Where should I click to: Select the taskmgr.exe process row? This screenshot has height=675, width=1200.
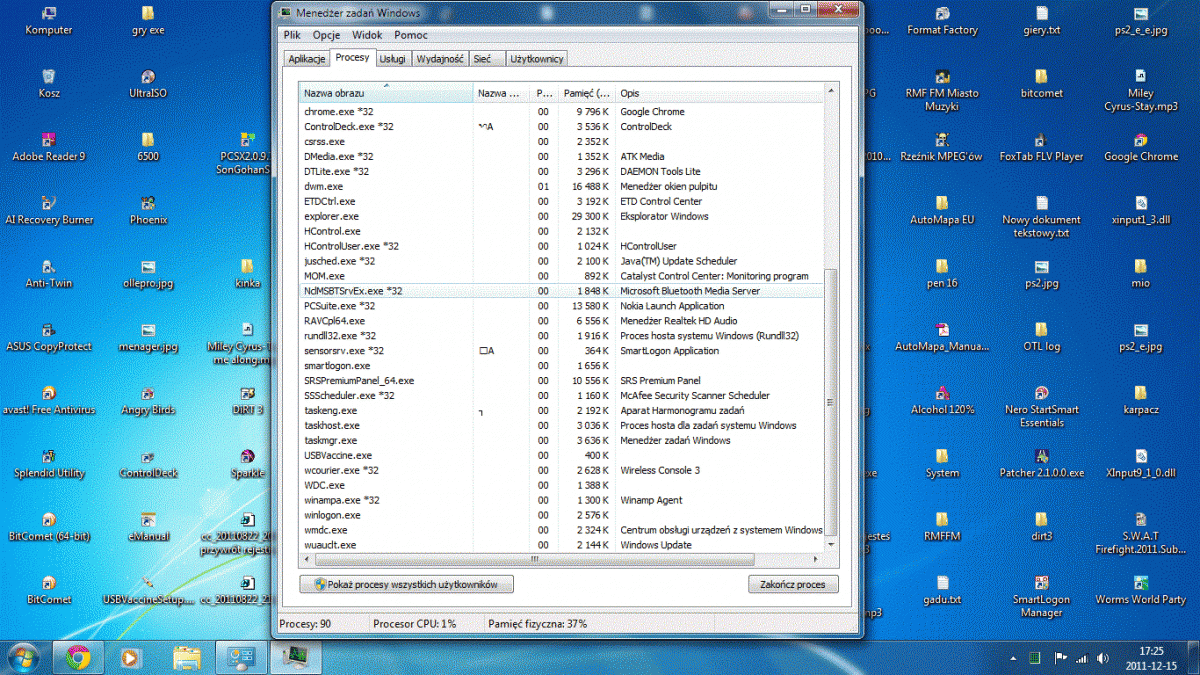(561, 440)
